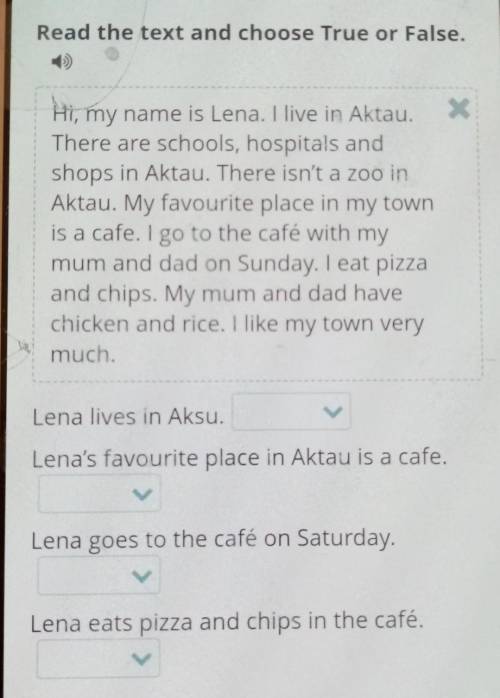
Task: Click chevron arrow below pizza and chips statement
Action: pyautogui.click(x=142, y=659)
